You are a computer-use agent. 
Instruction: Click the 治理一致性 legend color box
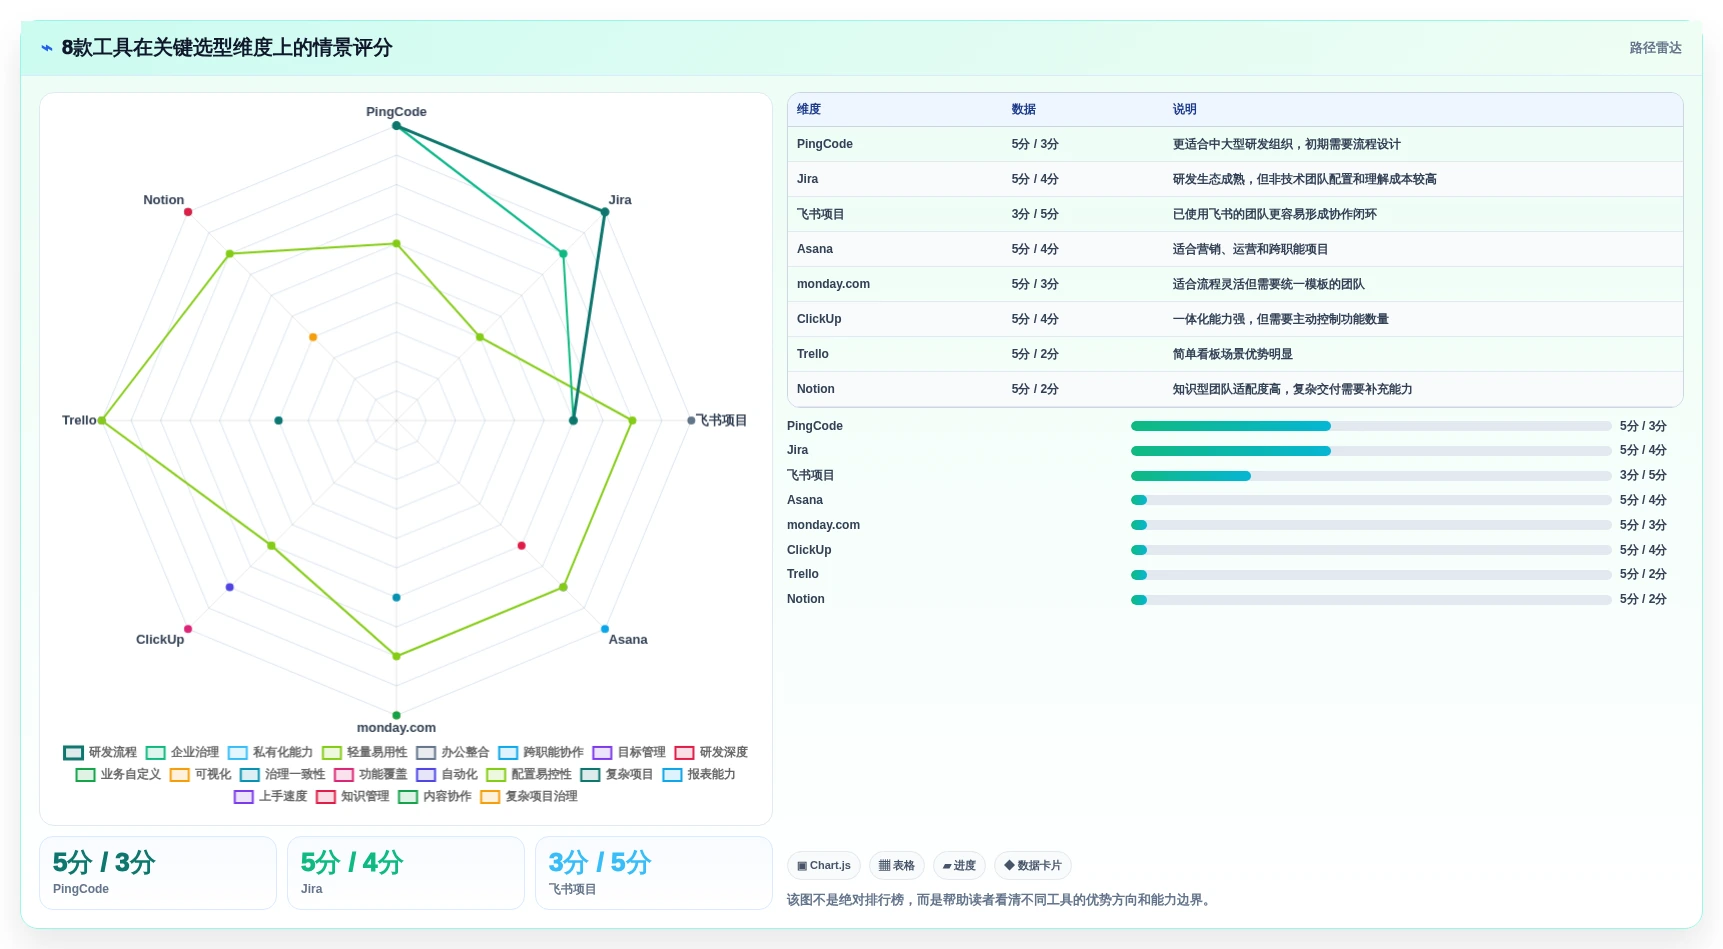point(250,774)
